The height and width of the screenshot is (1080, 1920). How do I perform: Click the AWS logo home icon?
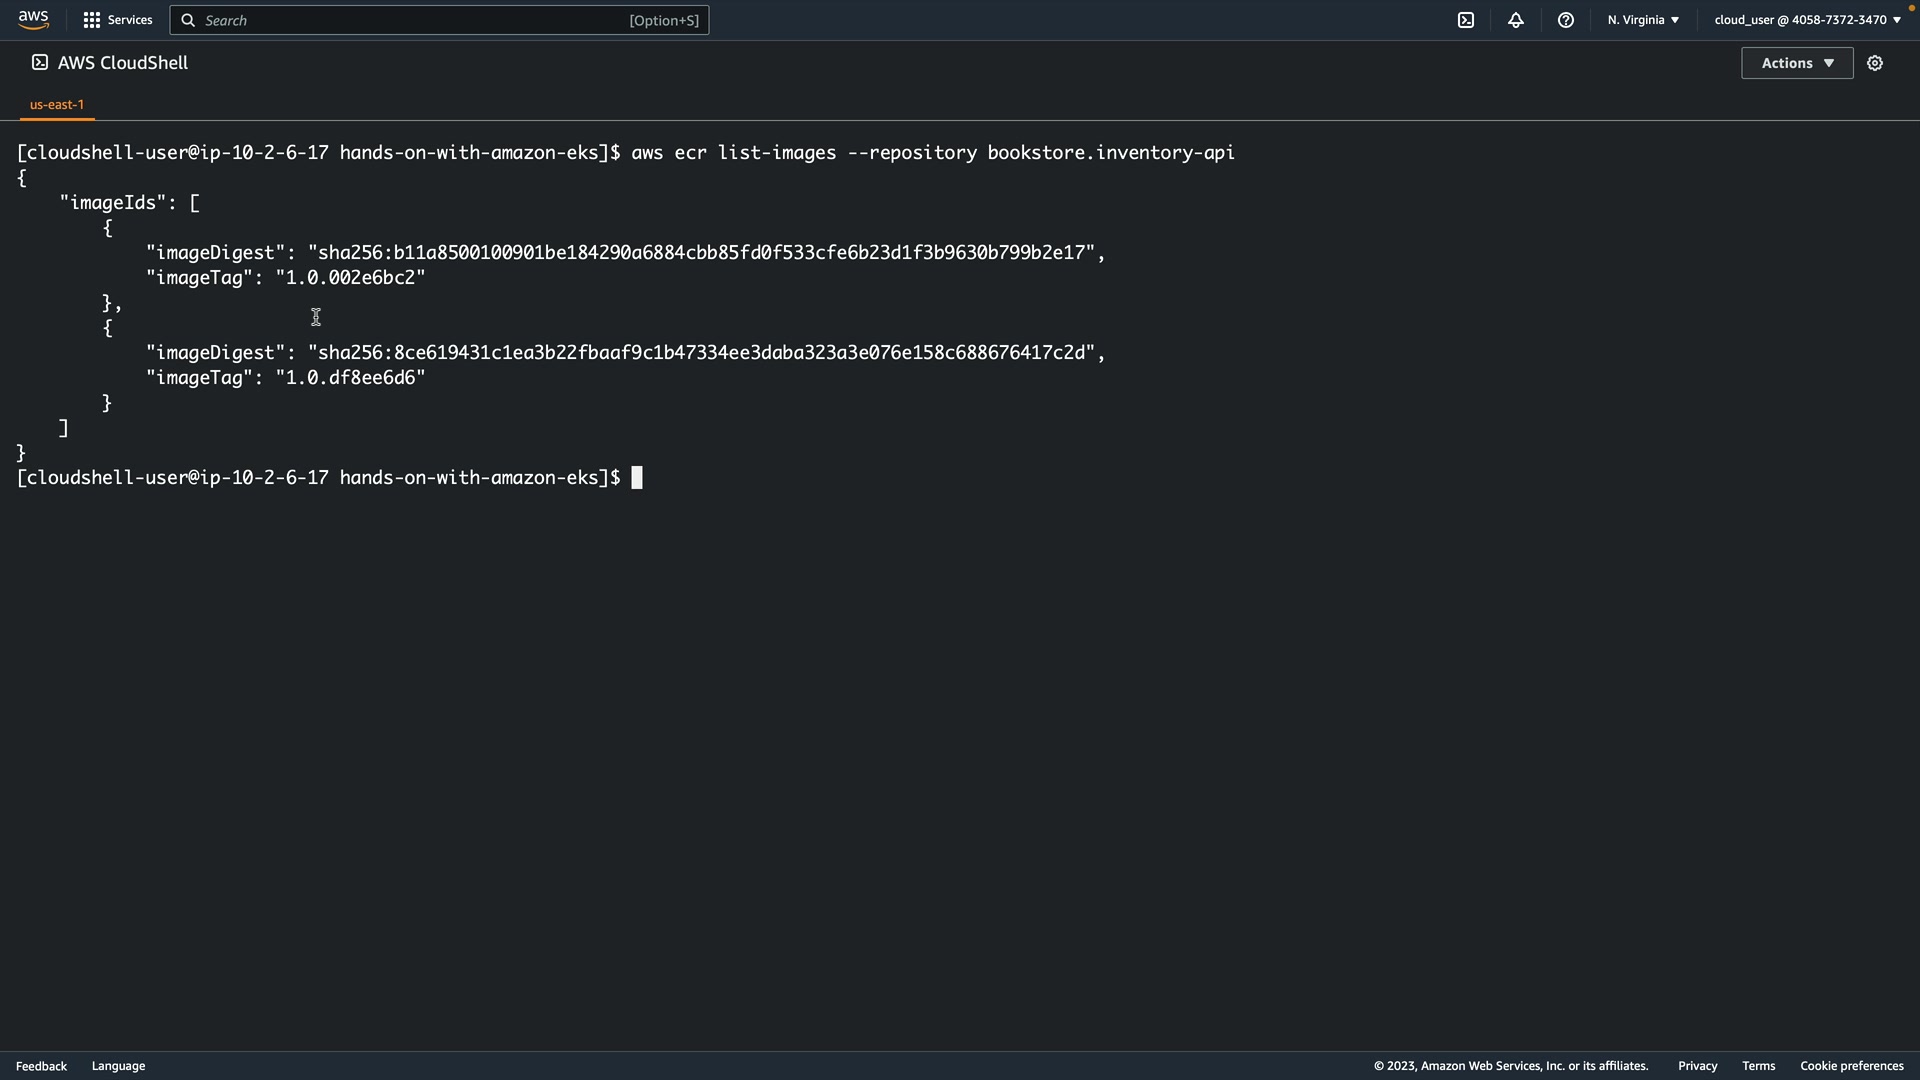click(33, 20)
